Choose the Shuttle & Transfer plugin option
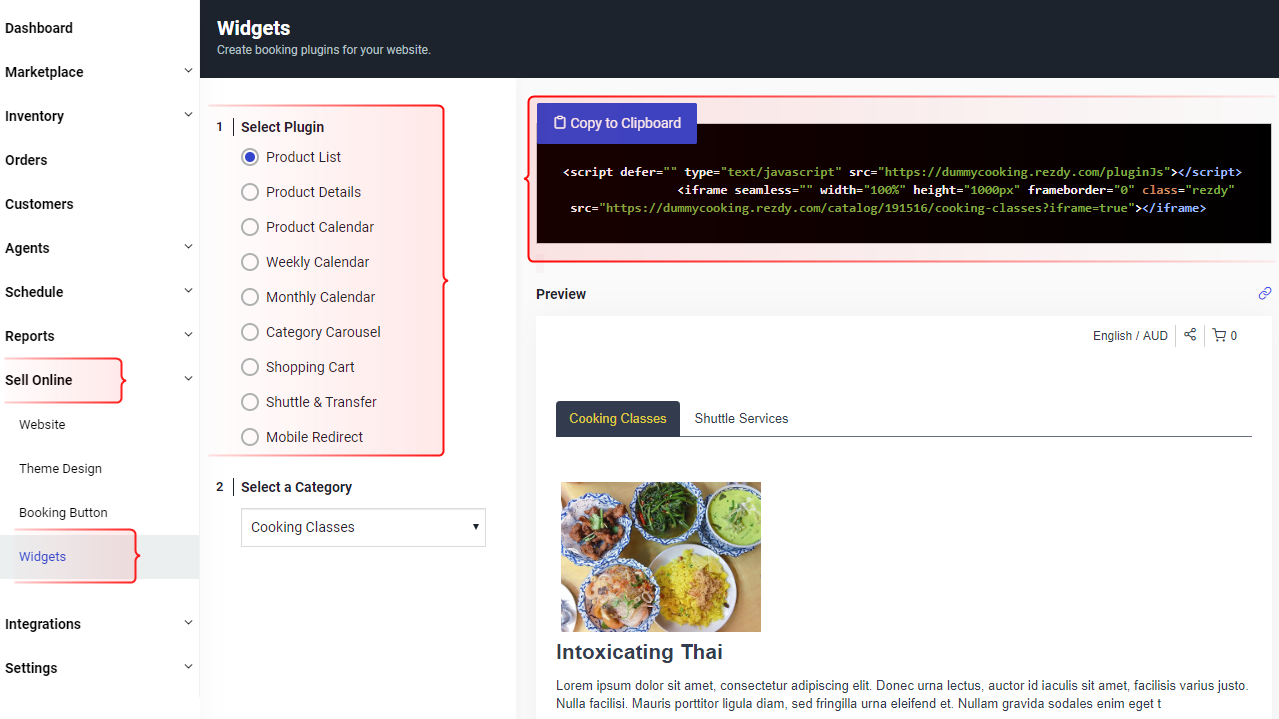1279x719 pixels. pyautogui.click(x=250, y=402)
